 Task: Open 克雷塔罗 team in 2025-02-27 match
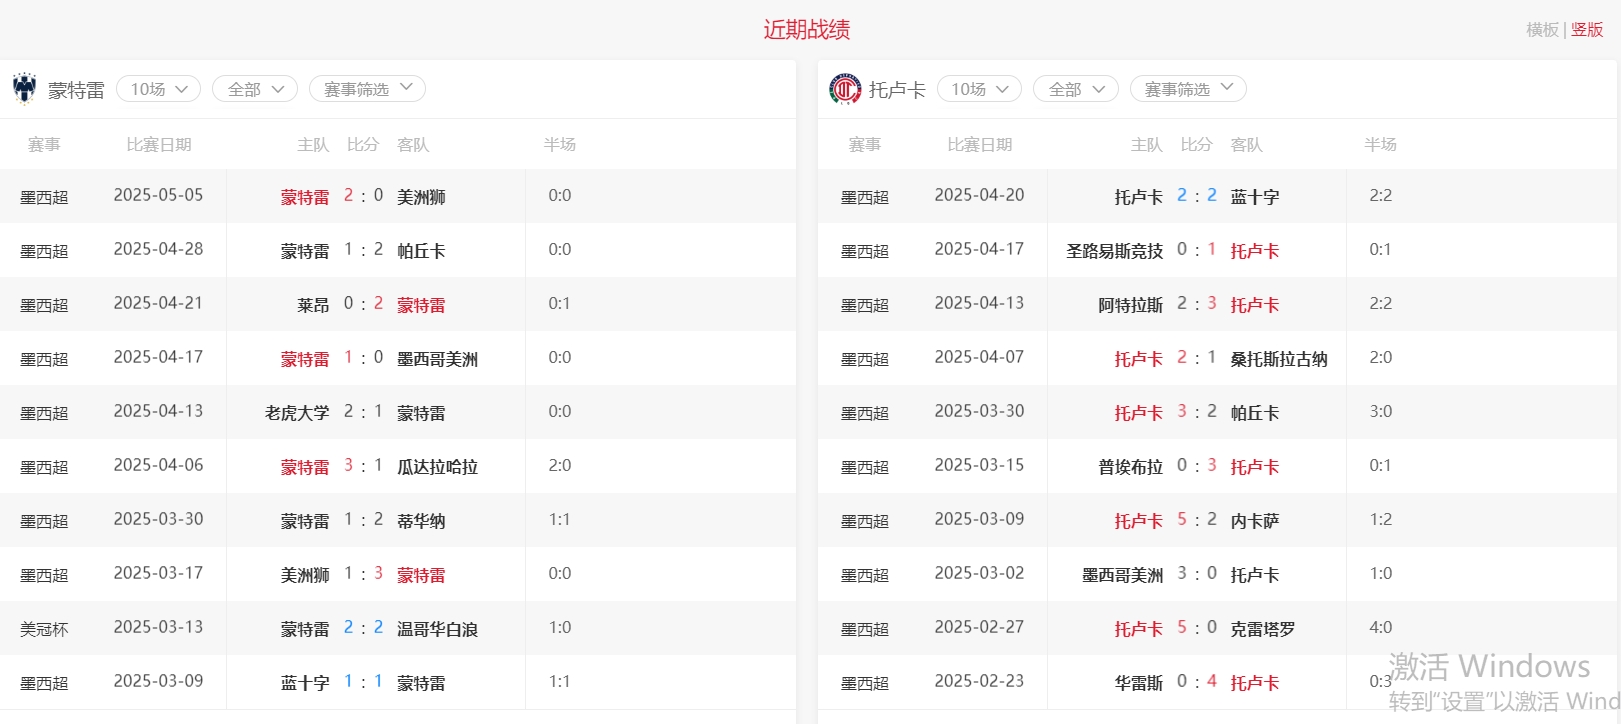pos(1262,629)
